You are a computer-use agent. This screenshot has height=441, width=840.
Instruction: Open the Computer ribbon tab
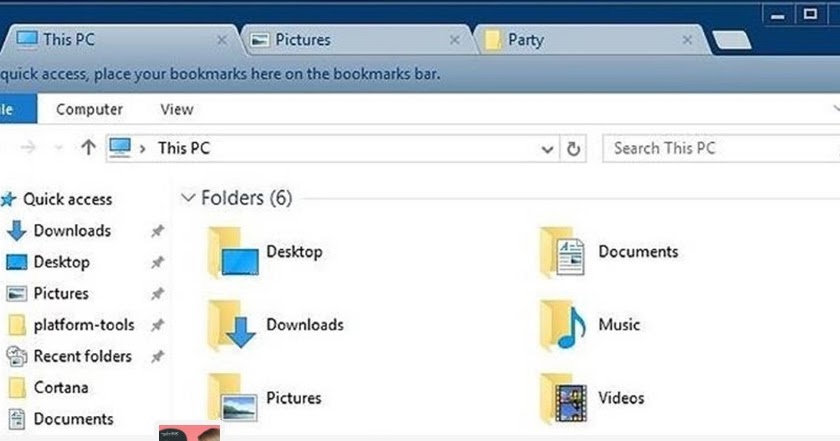coord(89,109)
